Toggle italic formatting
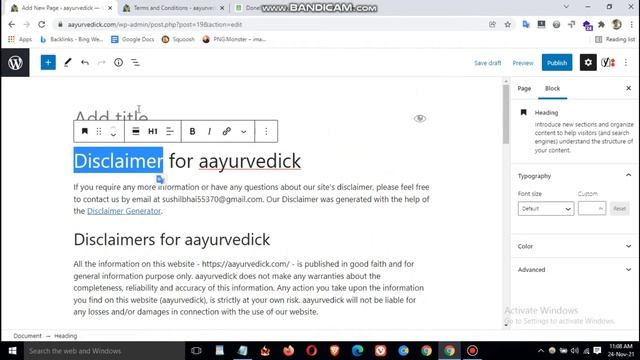This screenshot has height=360, width=640. point(209,131)
